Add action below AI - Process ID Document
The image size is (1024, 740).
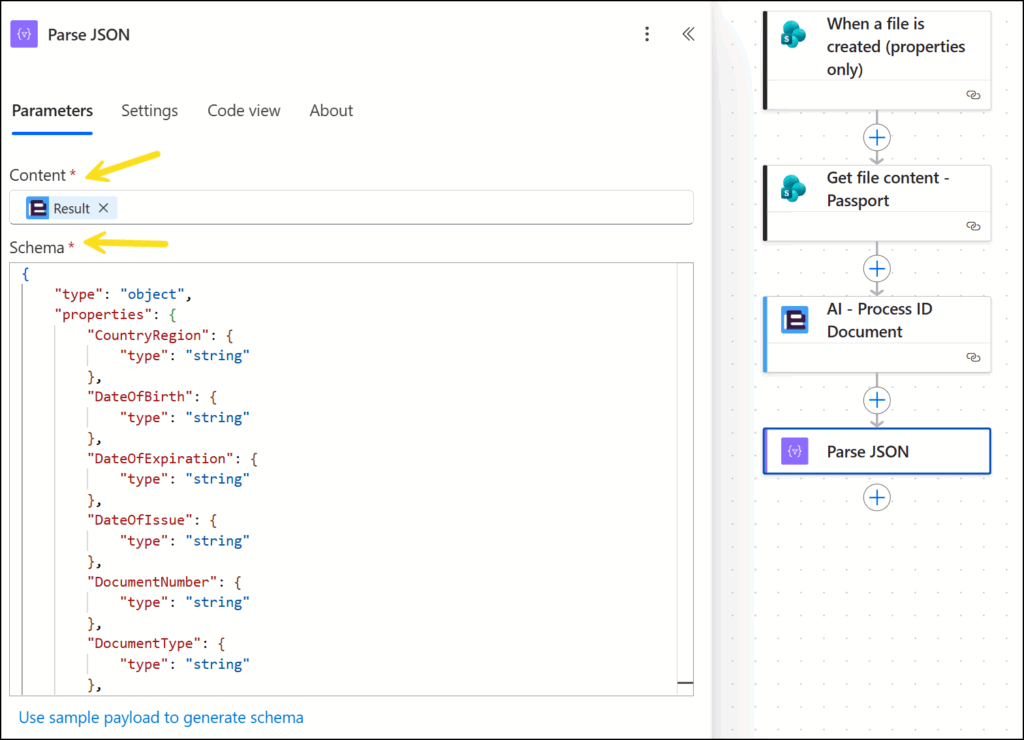click(877, 400)
